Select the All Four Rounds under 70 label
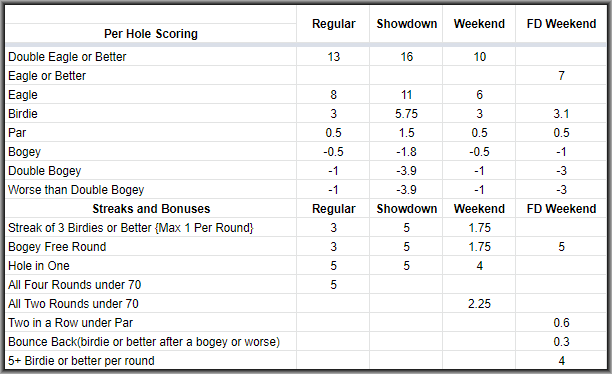This screenshot has height=374, width=612. click(75, 285)
